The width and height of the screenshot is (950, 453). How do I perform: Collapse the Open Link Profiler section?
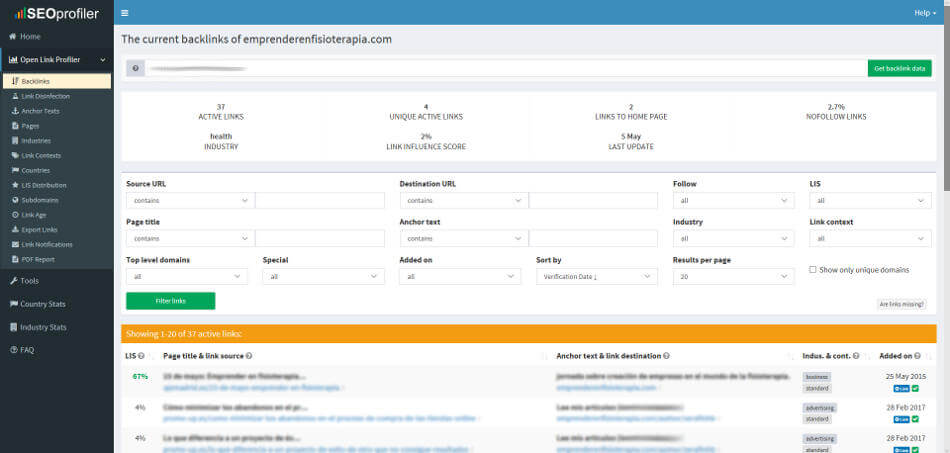coord(57,59)
